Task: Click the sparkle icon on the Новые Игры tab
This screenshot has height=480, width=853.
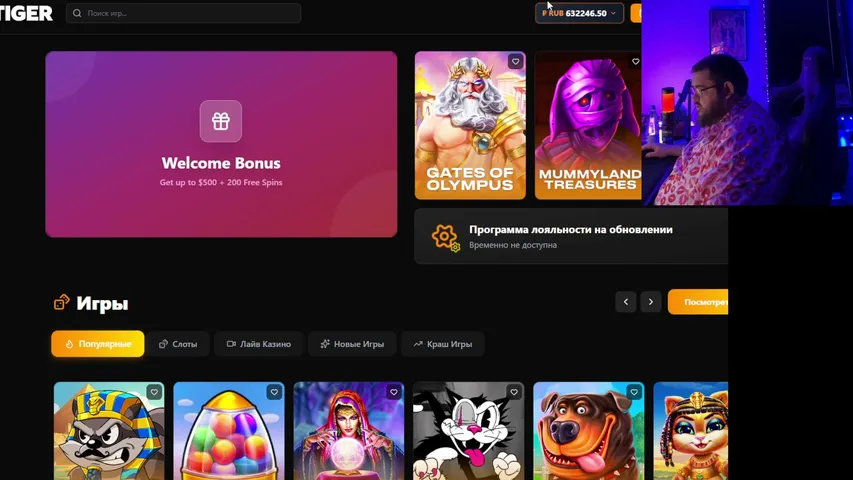Action: [x=325, y=344]
